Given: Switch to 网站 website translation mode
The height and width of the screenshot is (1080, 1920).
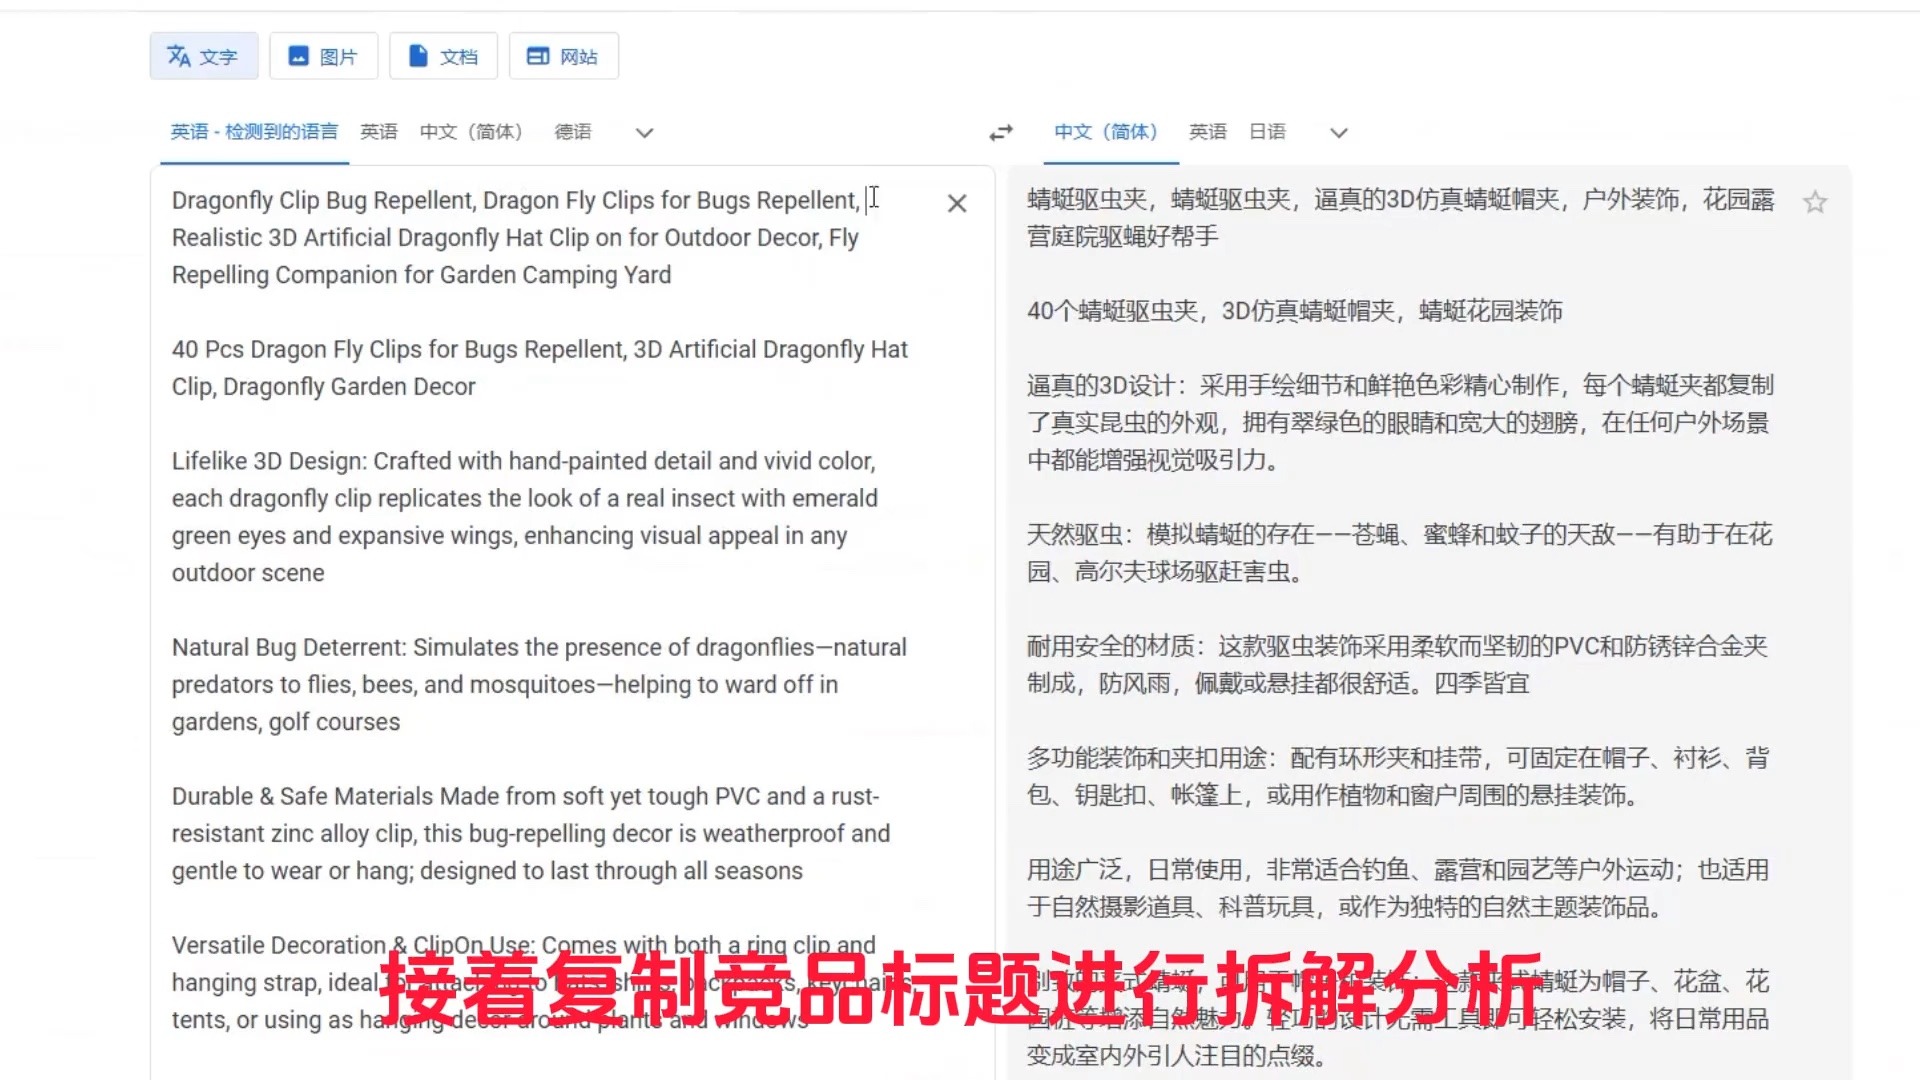Looking at the screenshot, I should point(564,56).
